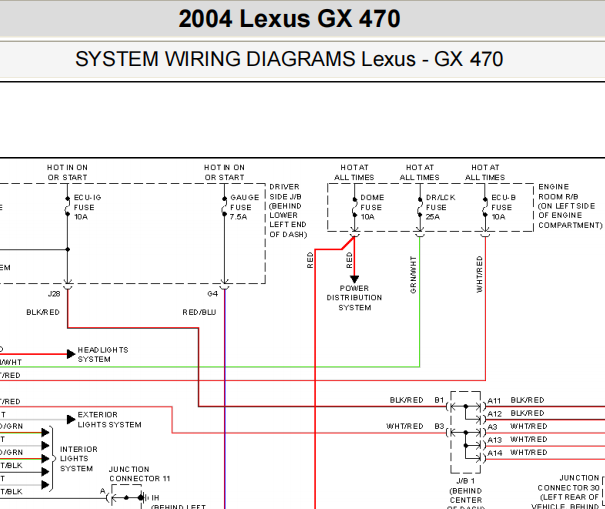Click the J28 connector pin label
605x509 pixels.
(x=54, y=294)
